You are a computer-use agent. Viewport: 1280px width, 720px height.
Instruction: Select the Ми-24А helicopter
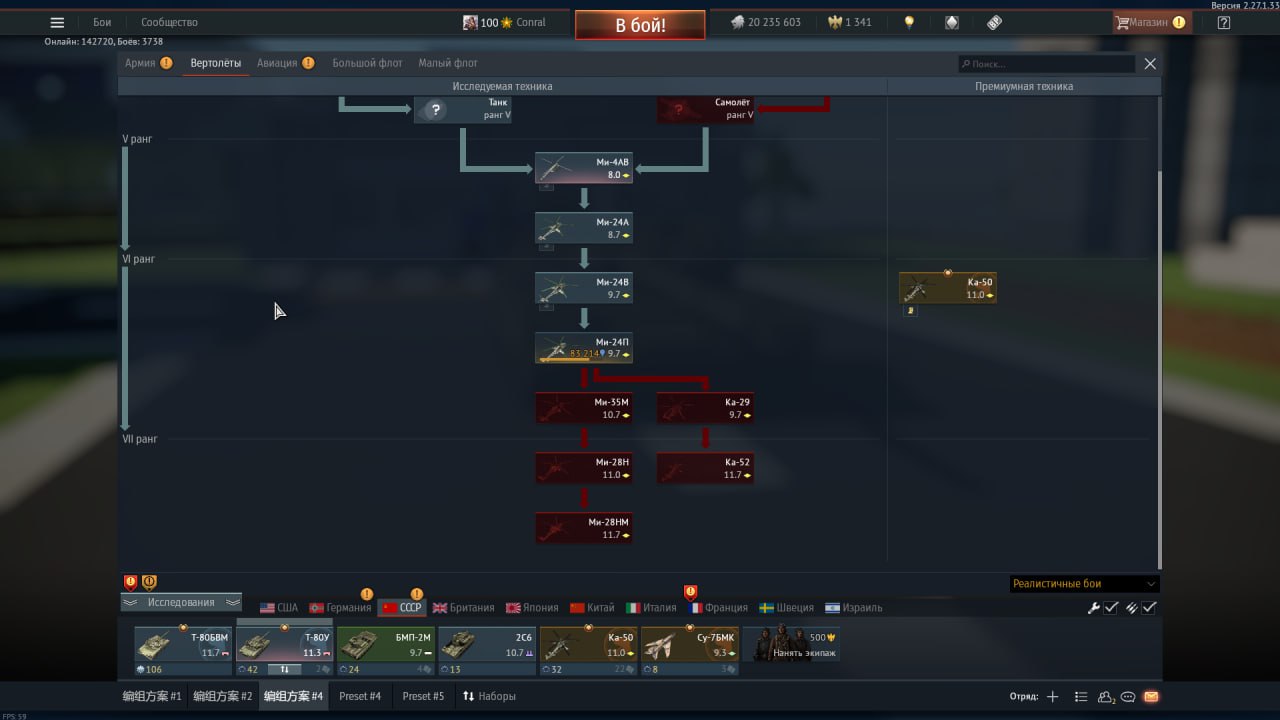[x=584, y=228]
